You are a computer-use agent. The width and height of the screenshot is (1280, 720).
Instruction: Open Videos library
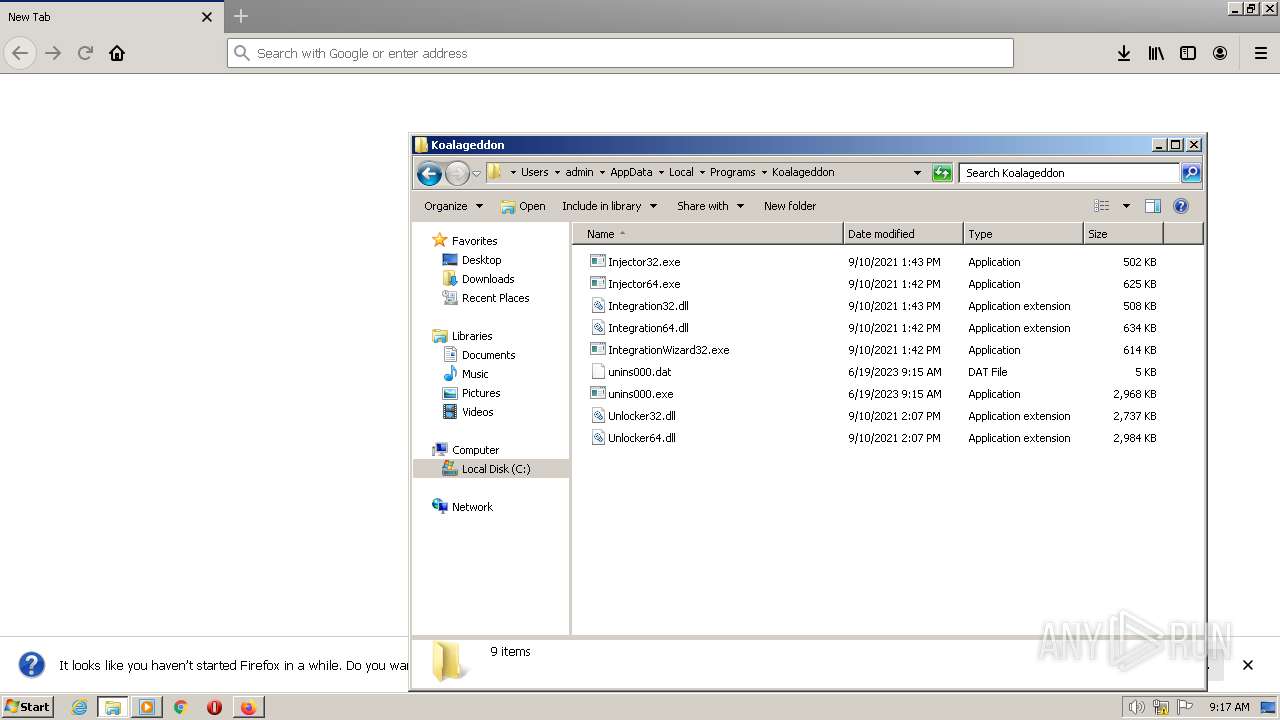click(477, 412)
